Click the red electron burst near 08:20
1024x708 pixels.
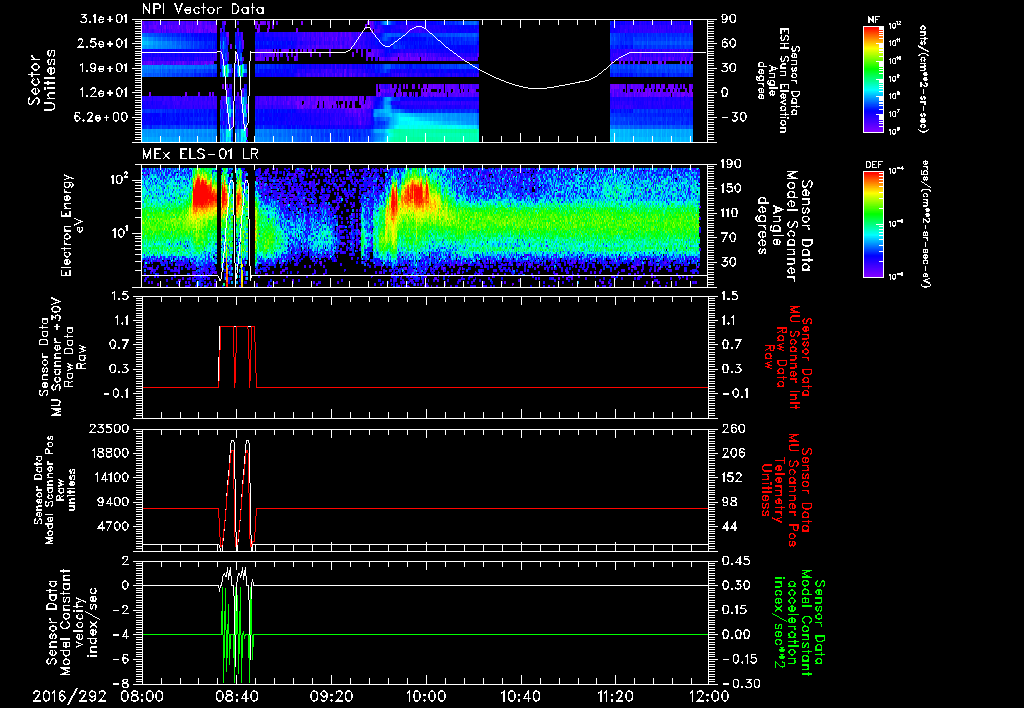(203, 190)
